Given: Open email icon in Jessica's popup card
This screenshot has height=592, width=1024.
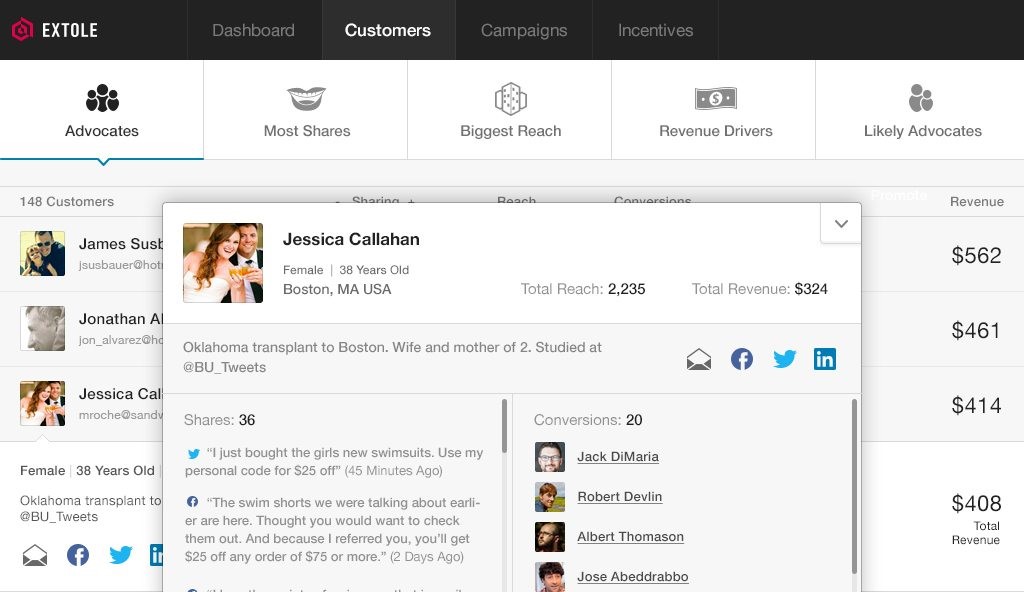Looking at the screenshot, I should point(699,360).
